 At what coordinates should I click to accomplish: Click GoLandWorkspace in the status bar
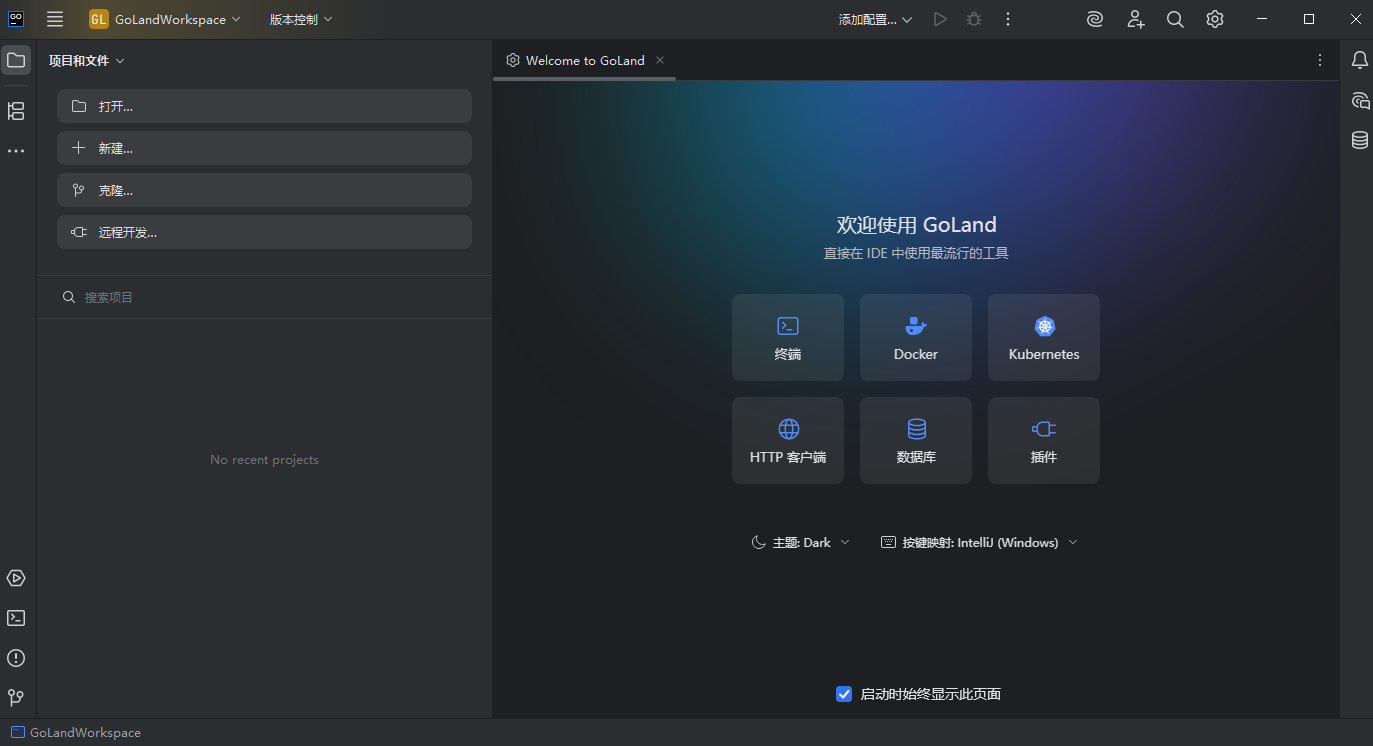[x=76, y=732]
